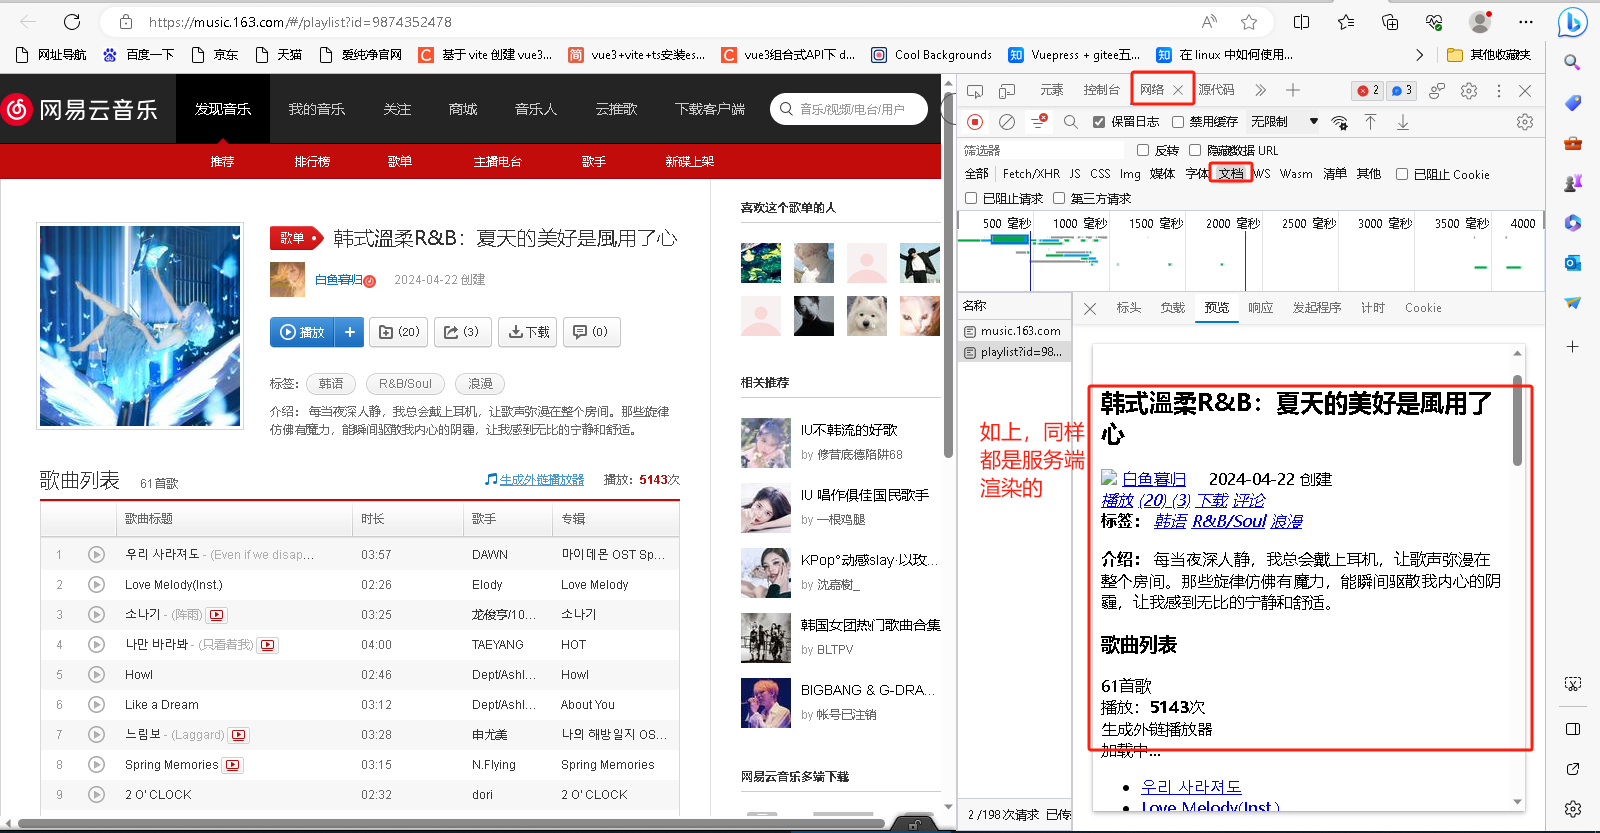Play song 우리 사라져도 in row 1
The width and height of the screenshot is (1600, 833).
96,554
